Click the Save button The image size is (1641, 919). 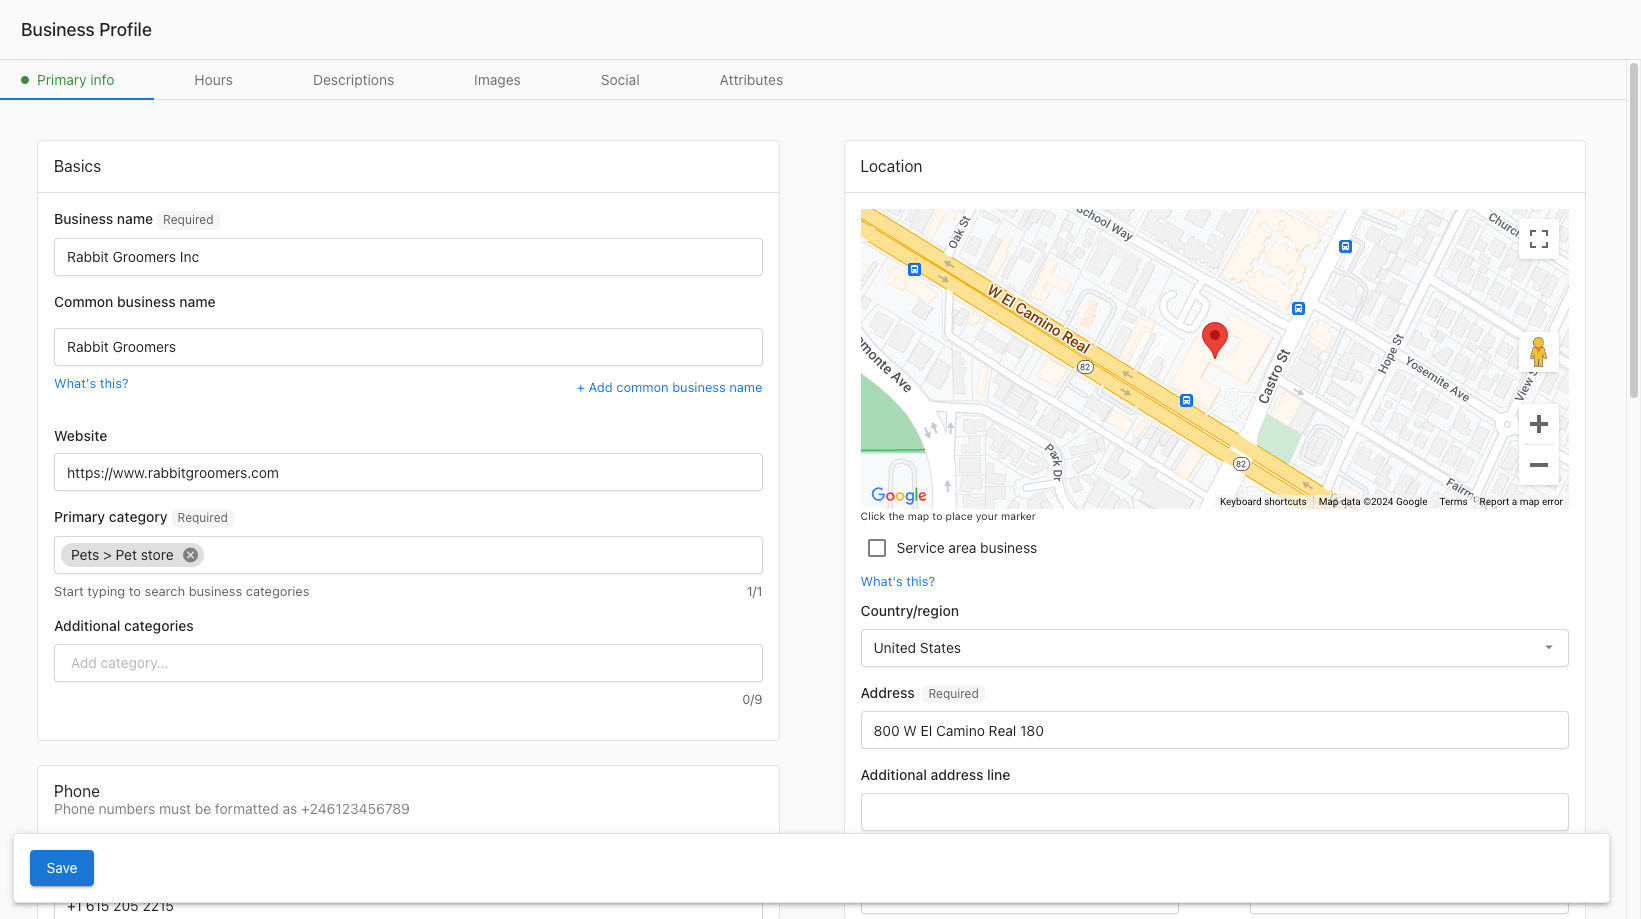click(62, 868)
